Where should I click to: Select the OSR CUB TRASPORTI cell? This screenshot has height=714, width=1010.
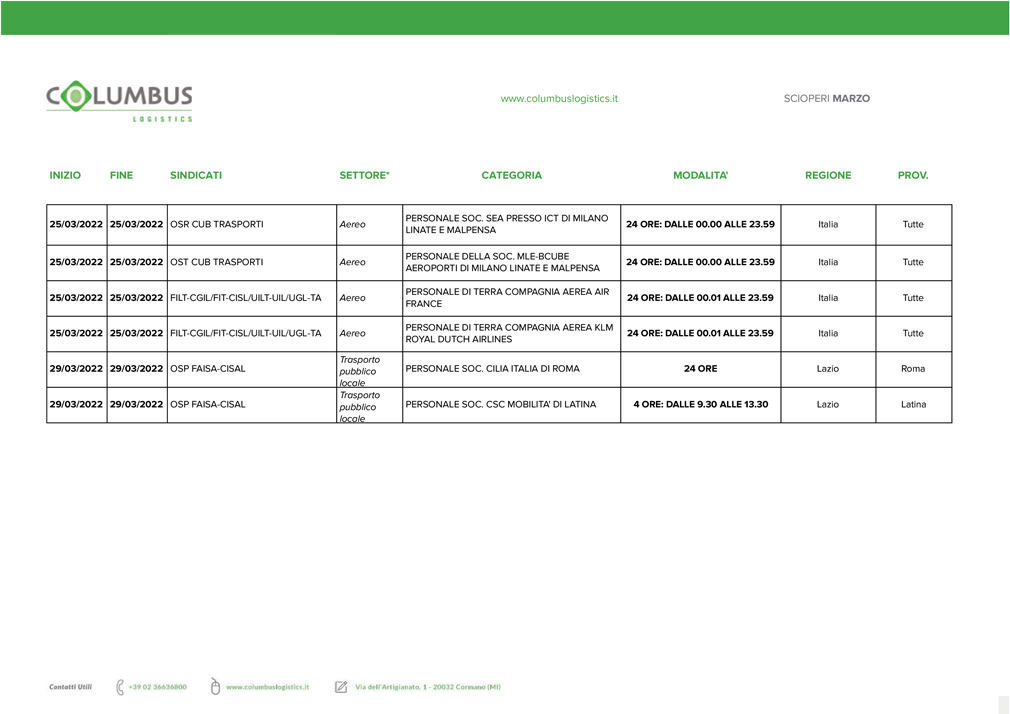(217, 225)
